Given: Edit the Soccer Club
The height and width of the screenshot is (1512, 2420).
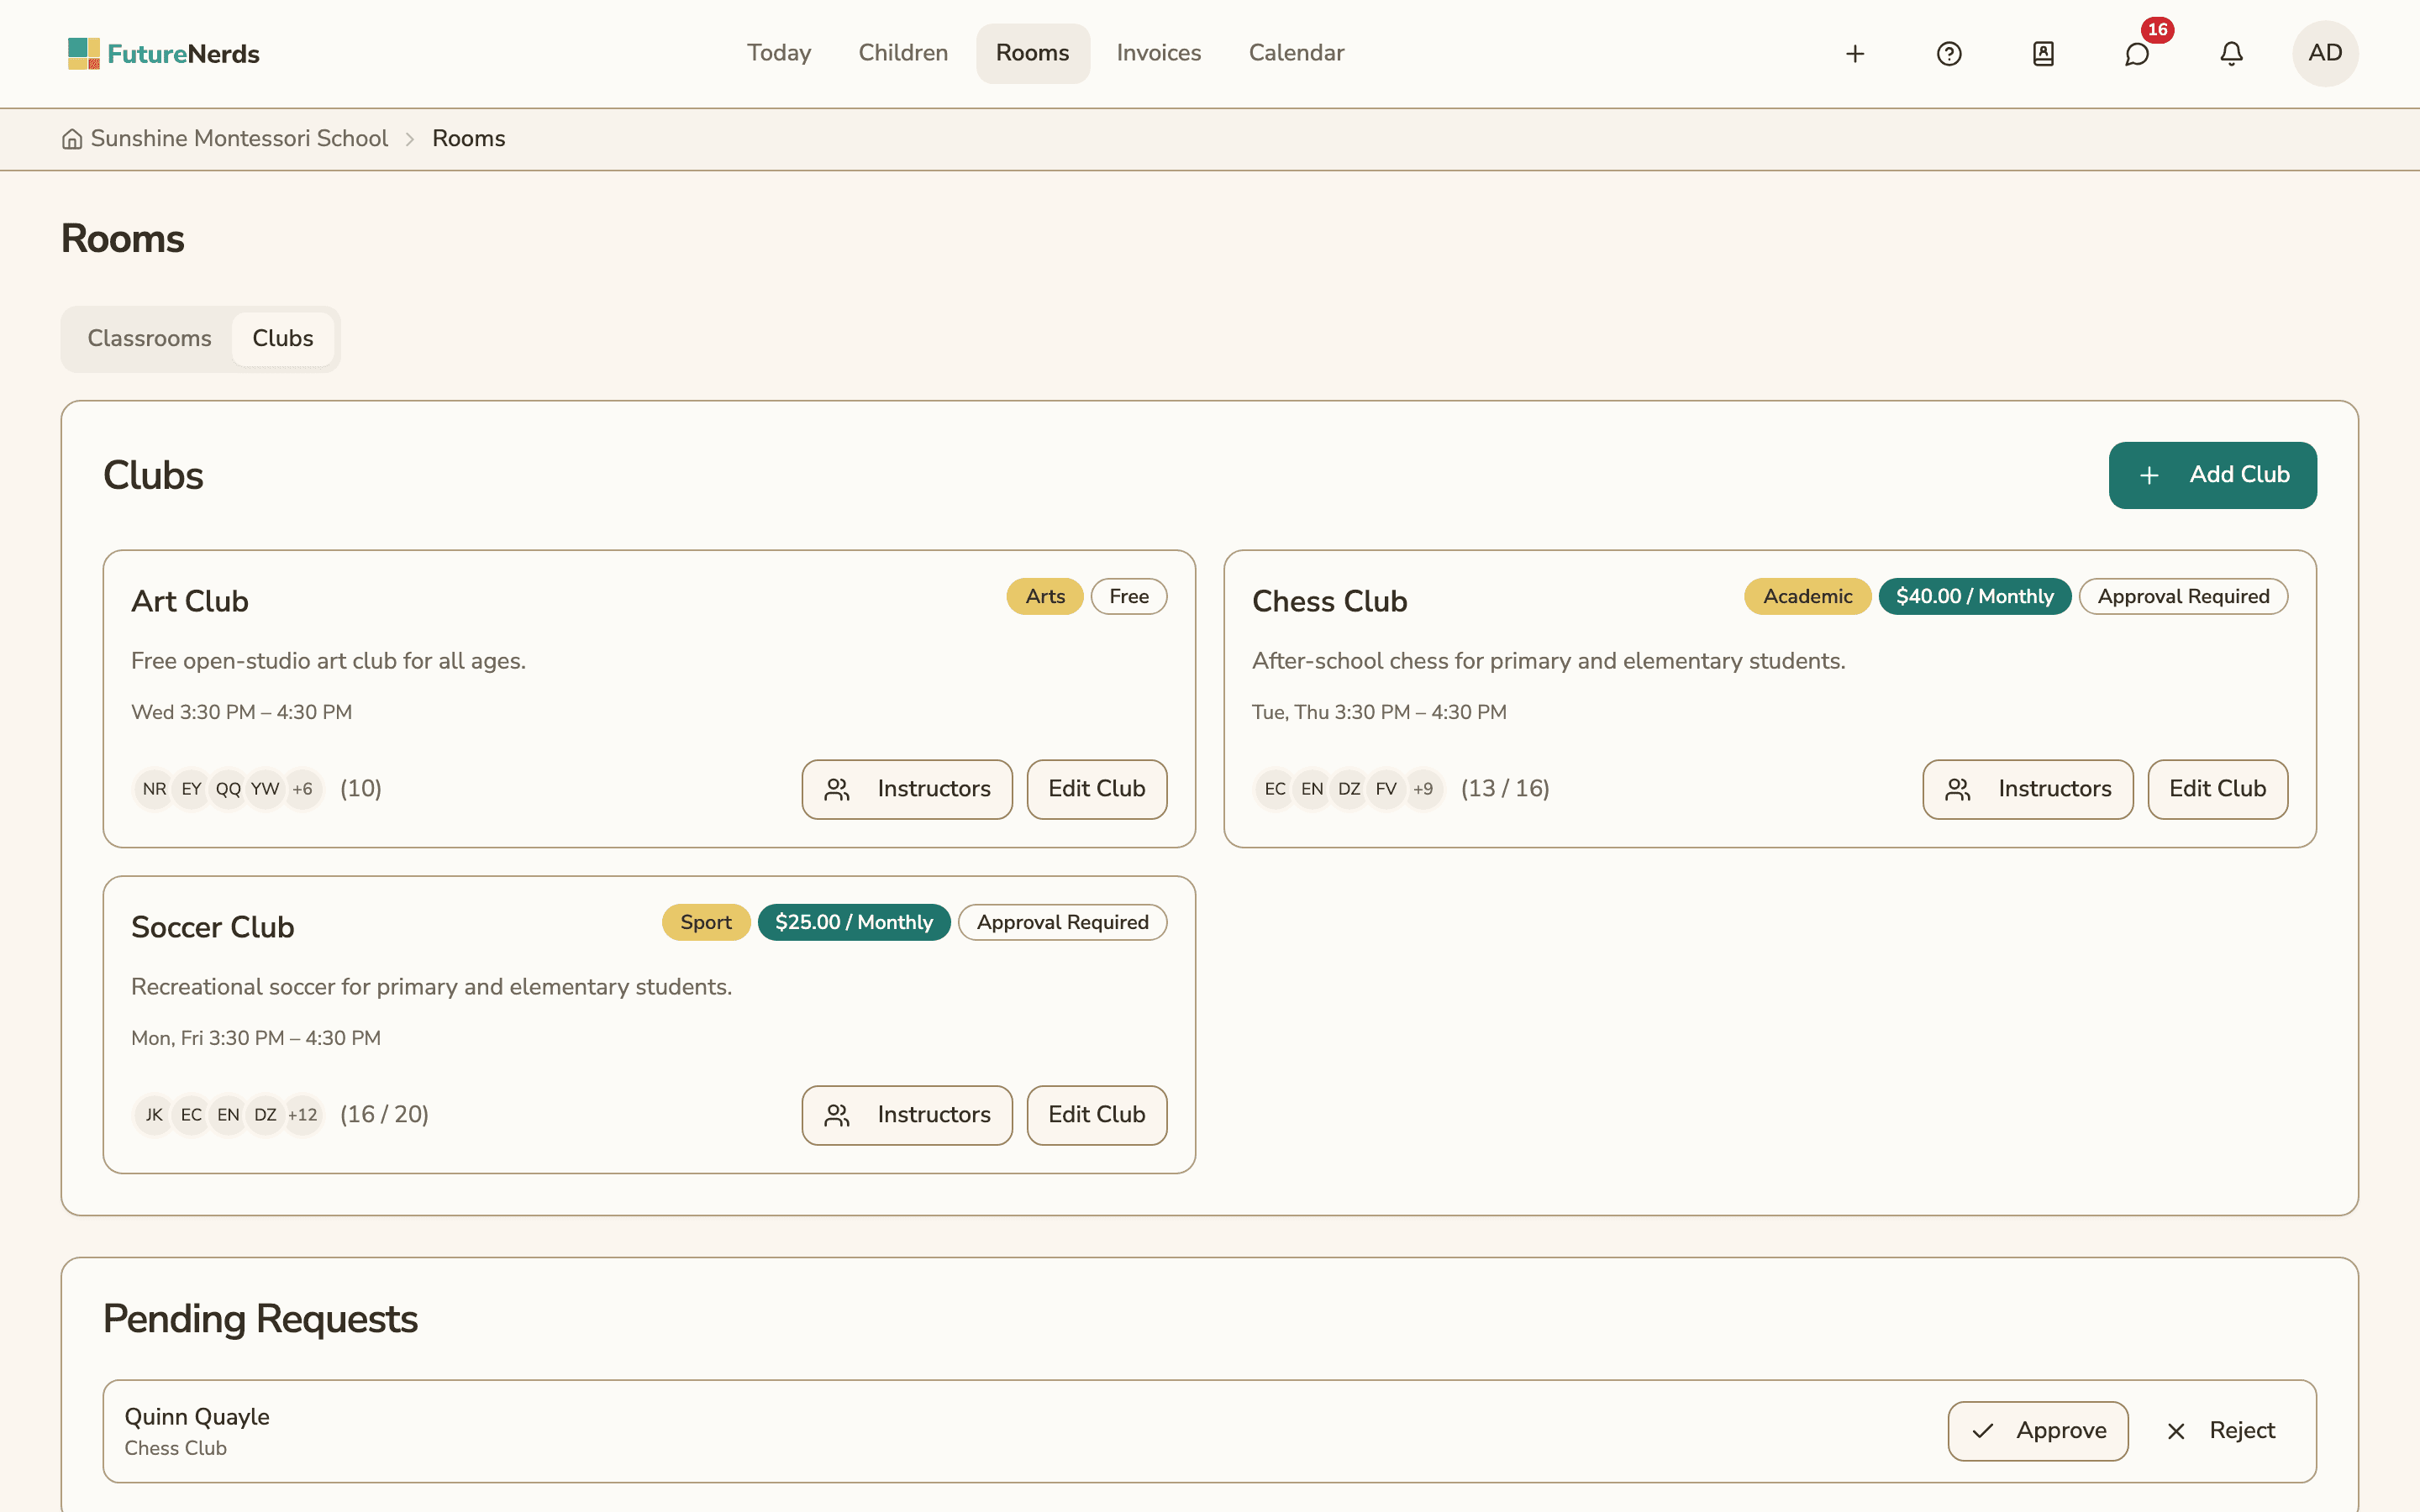Looking at the screenshot, I should 1097,1115.
